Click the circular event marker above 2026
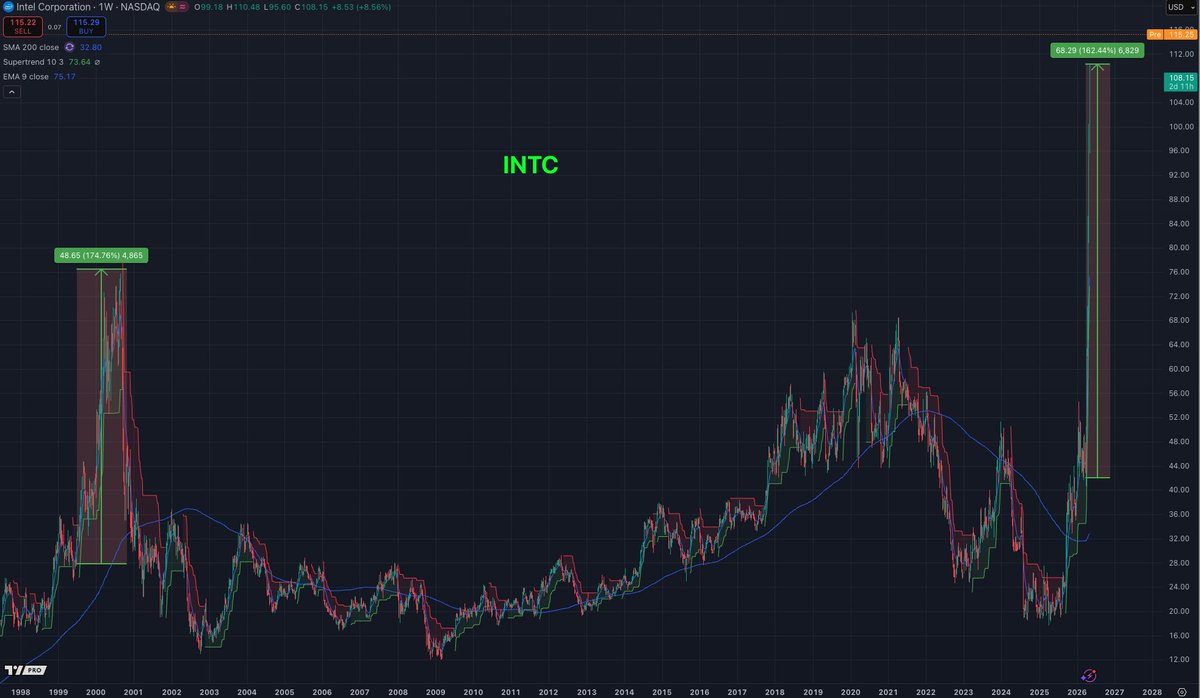This screenshot has width=1200, height=698. pyautogui.click(x=1090, y=675)
